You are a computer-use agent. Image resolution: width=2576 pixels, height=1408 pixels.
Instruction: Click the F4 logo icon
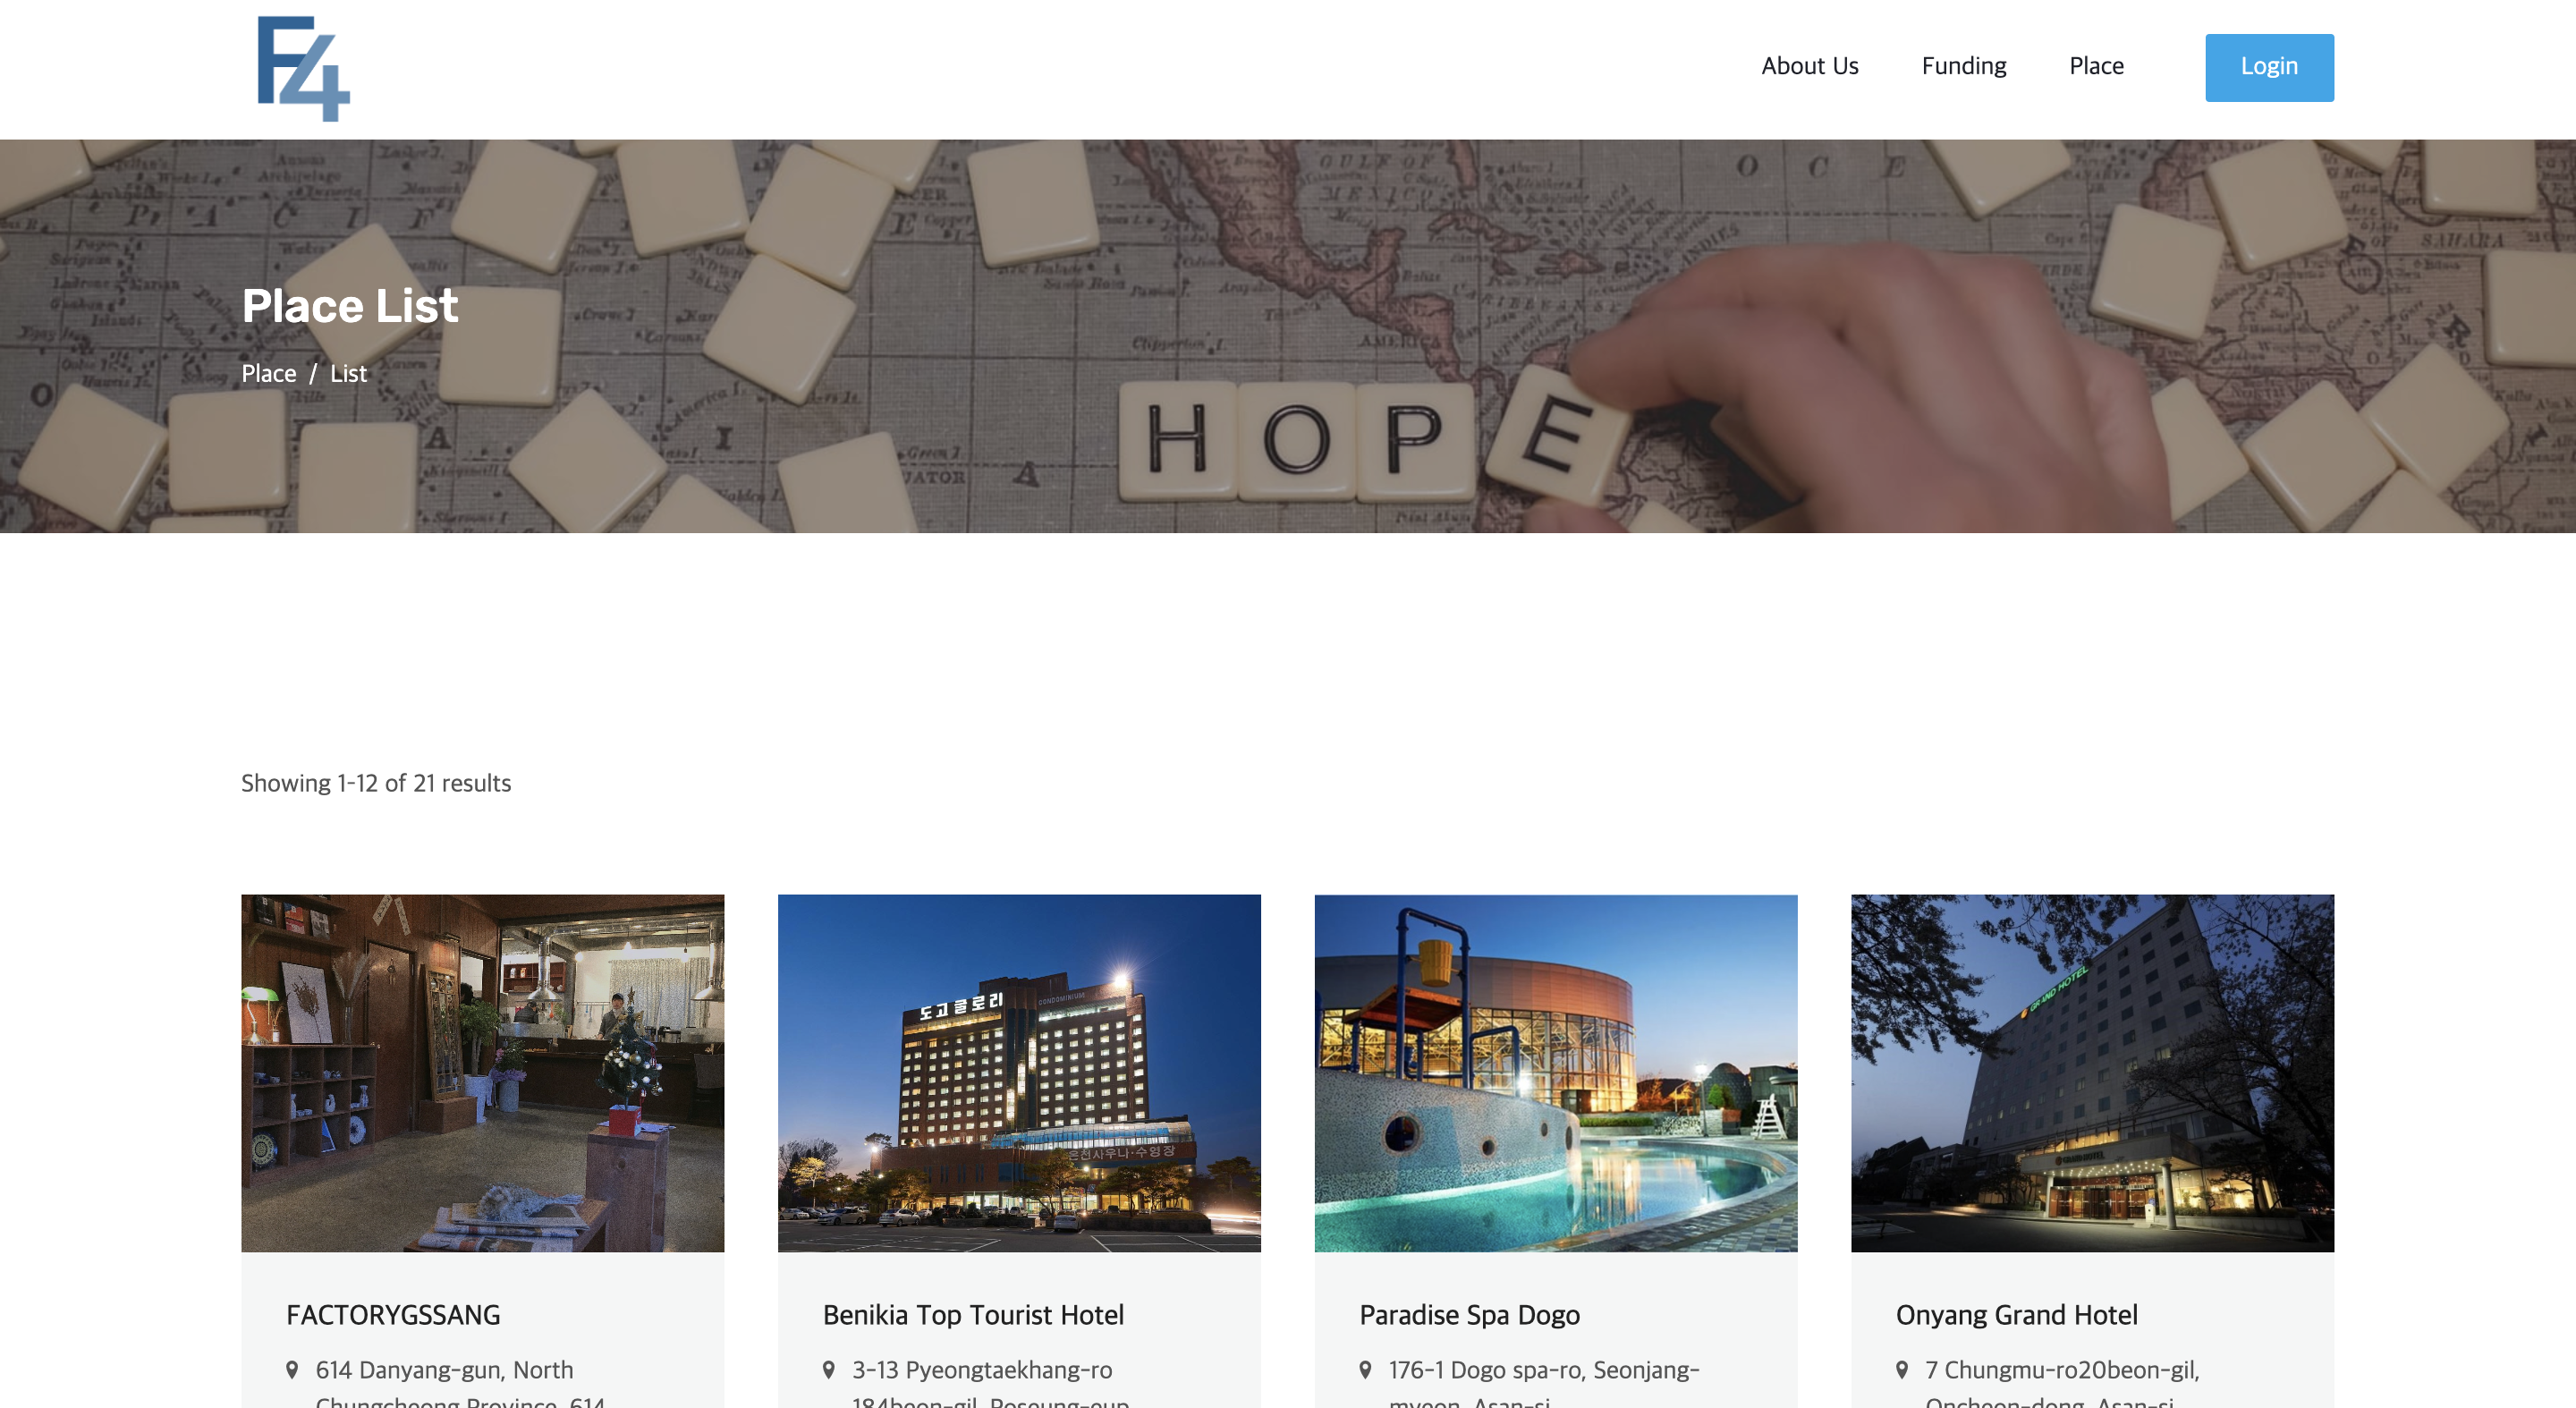click(303, 68)
